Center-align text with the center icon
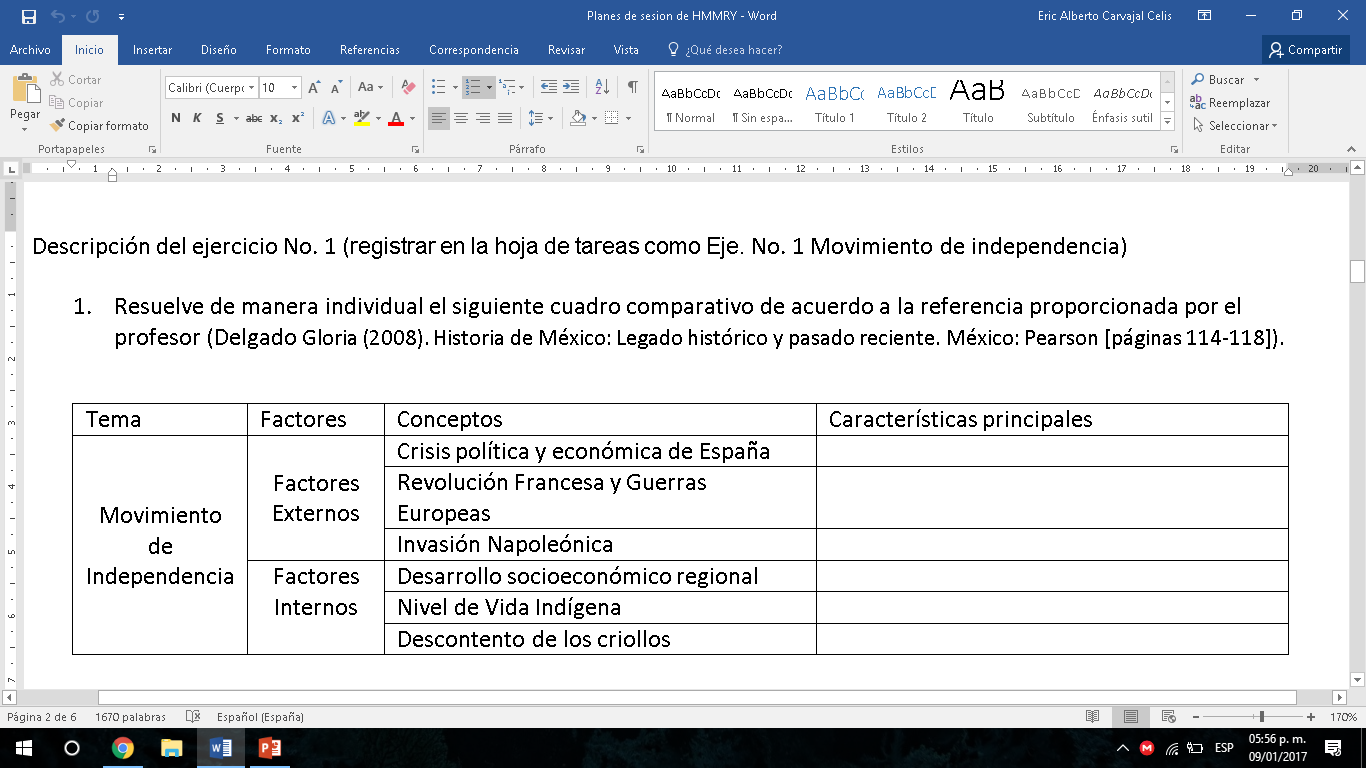 [x=461, y=118]
